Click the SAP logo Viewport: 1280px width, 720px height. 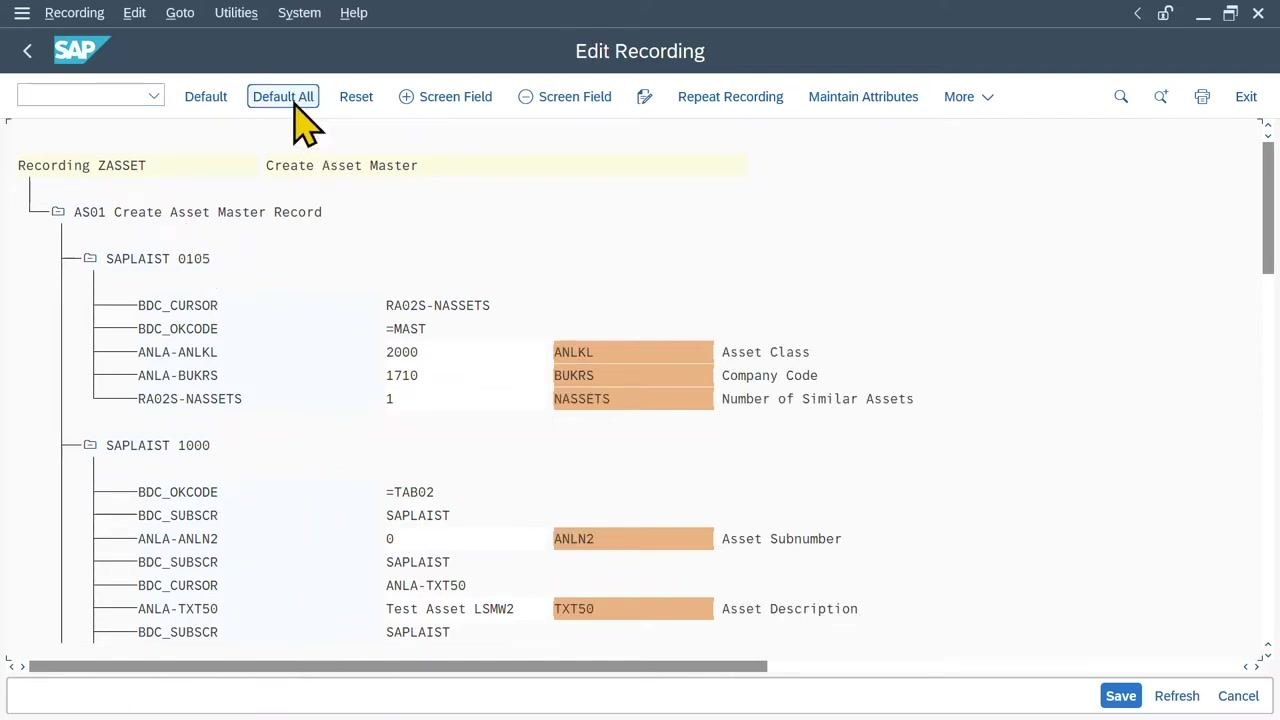82,50
